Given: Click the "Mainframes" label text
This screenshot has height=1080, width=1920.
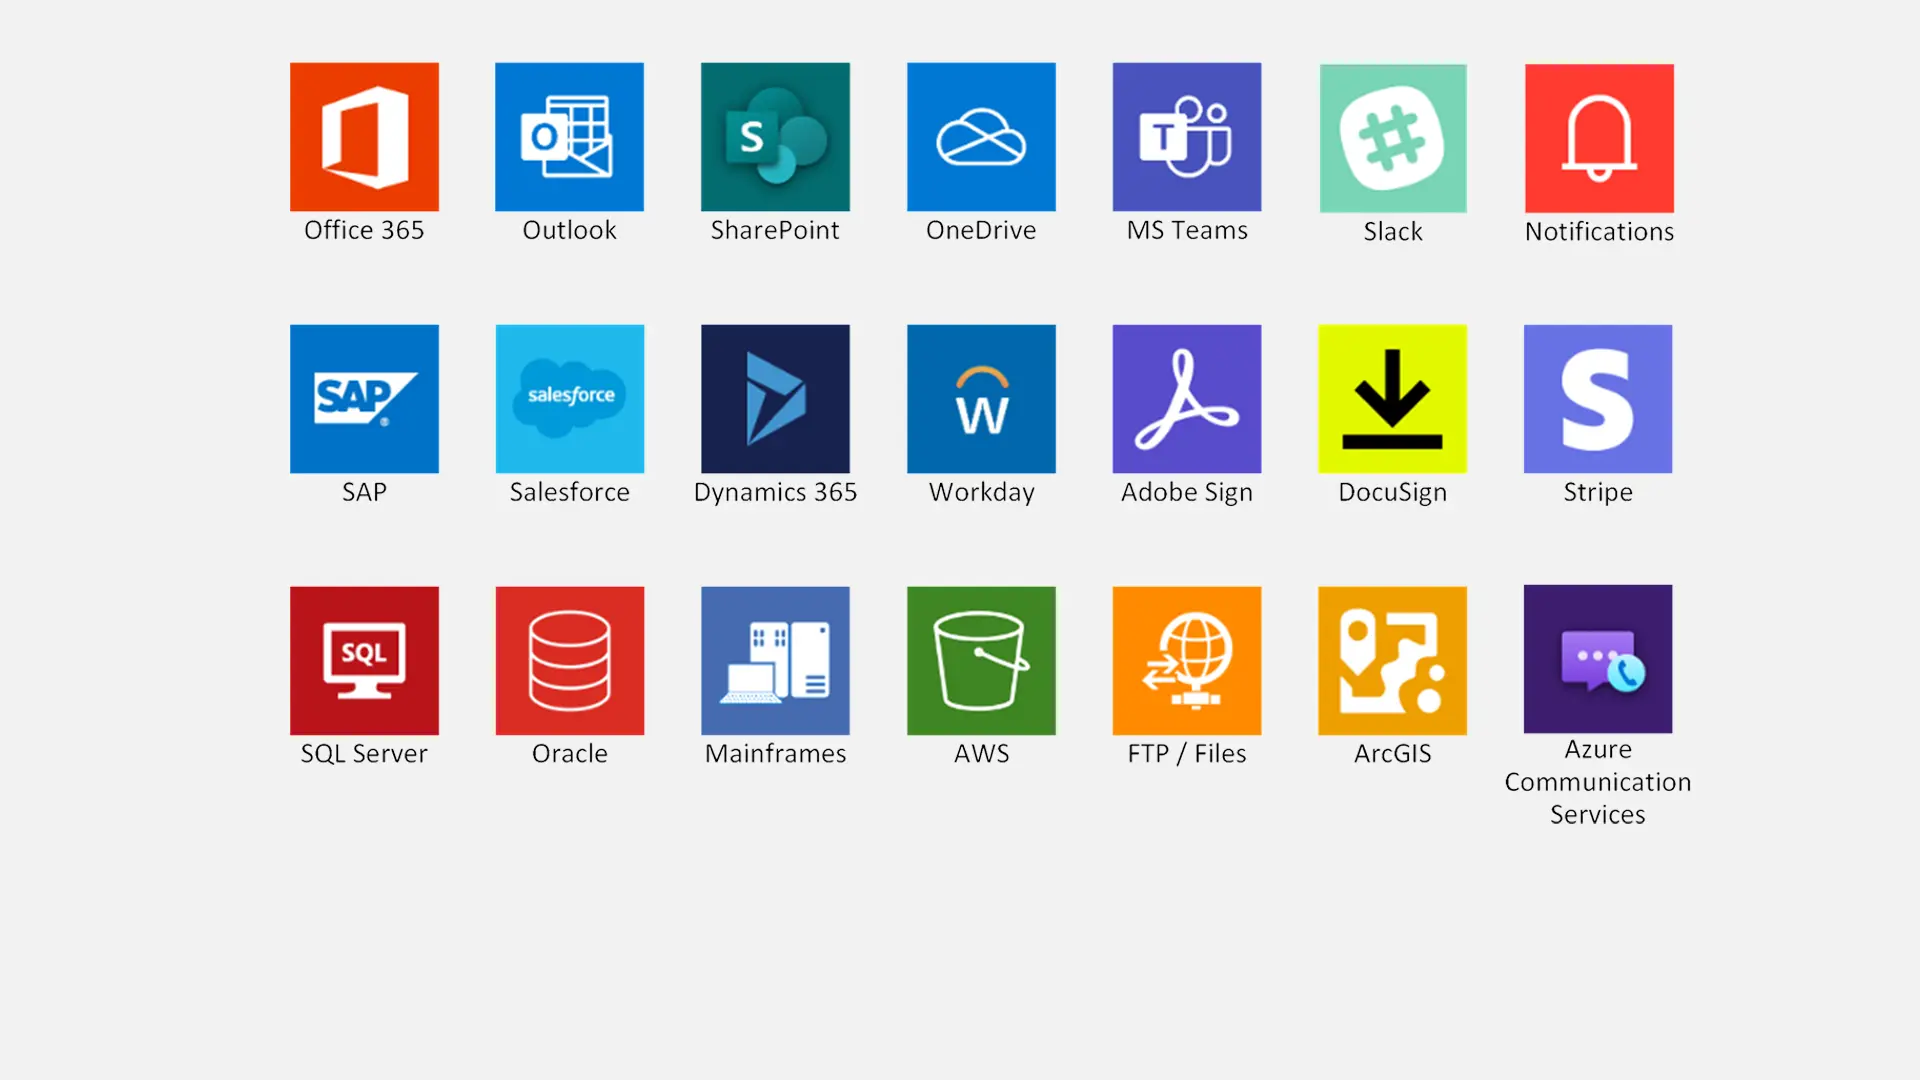Looking at the screenshot, I should click(x=775, y=753).
